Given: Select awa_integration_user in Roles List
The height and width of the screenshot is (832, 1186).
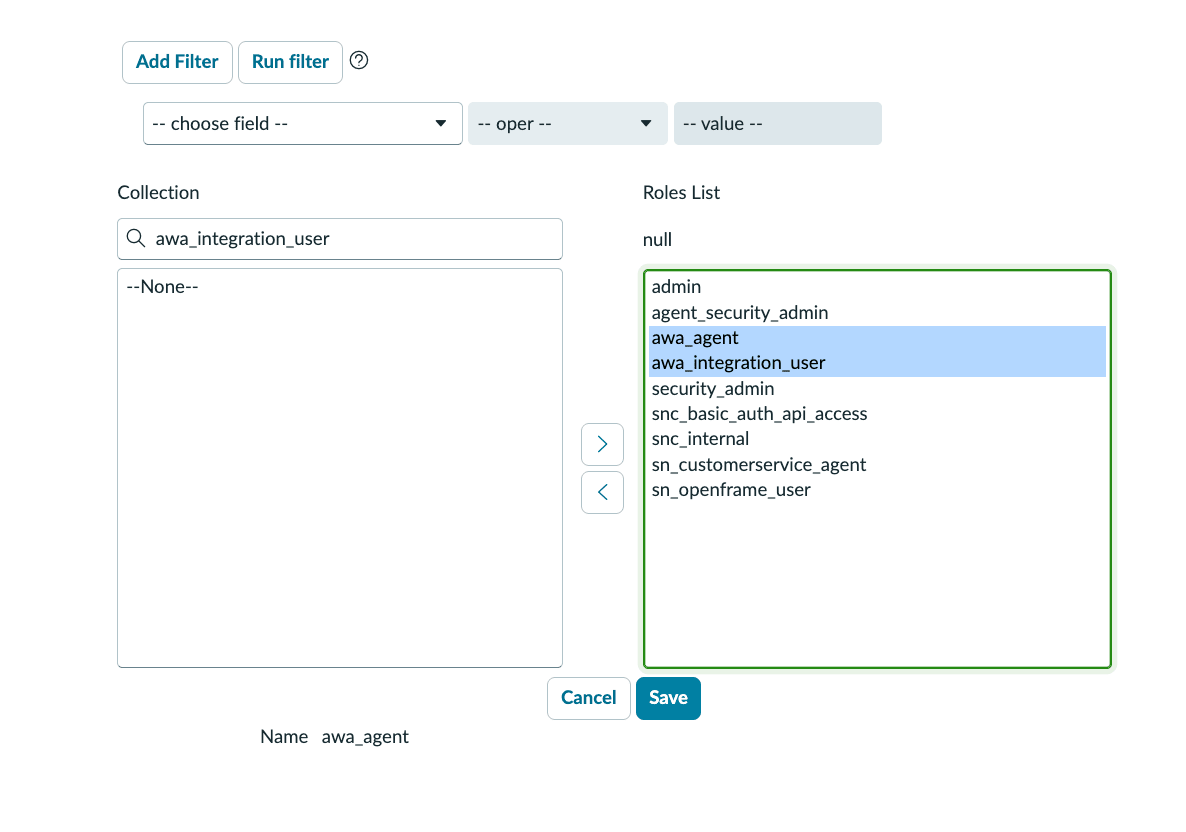Looking at the screenshot, I should point(877,363).
